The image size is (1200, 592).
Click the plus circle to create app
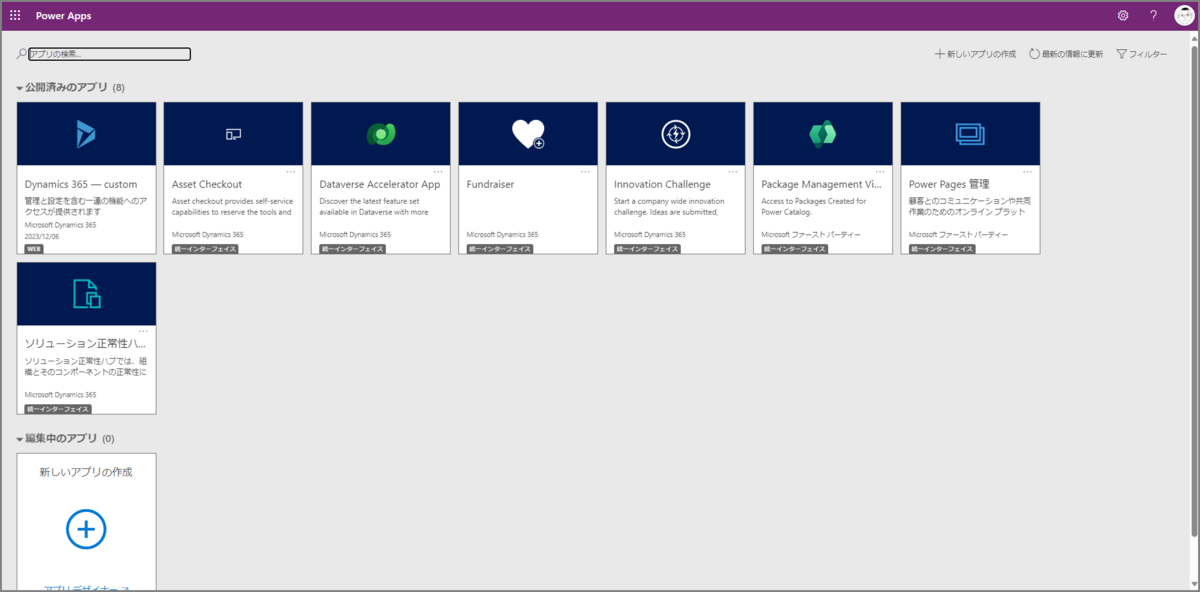(x=86, y=528)
